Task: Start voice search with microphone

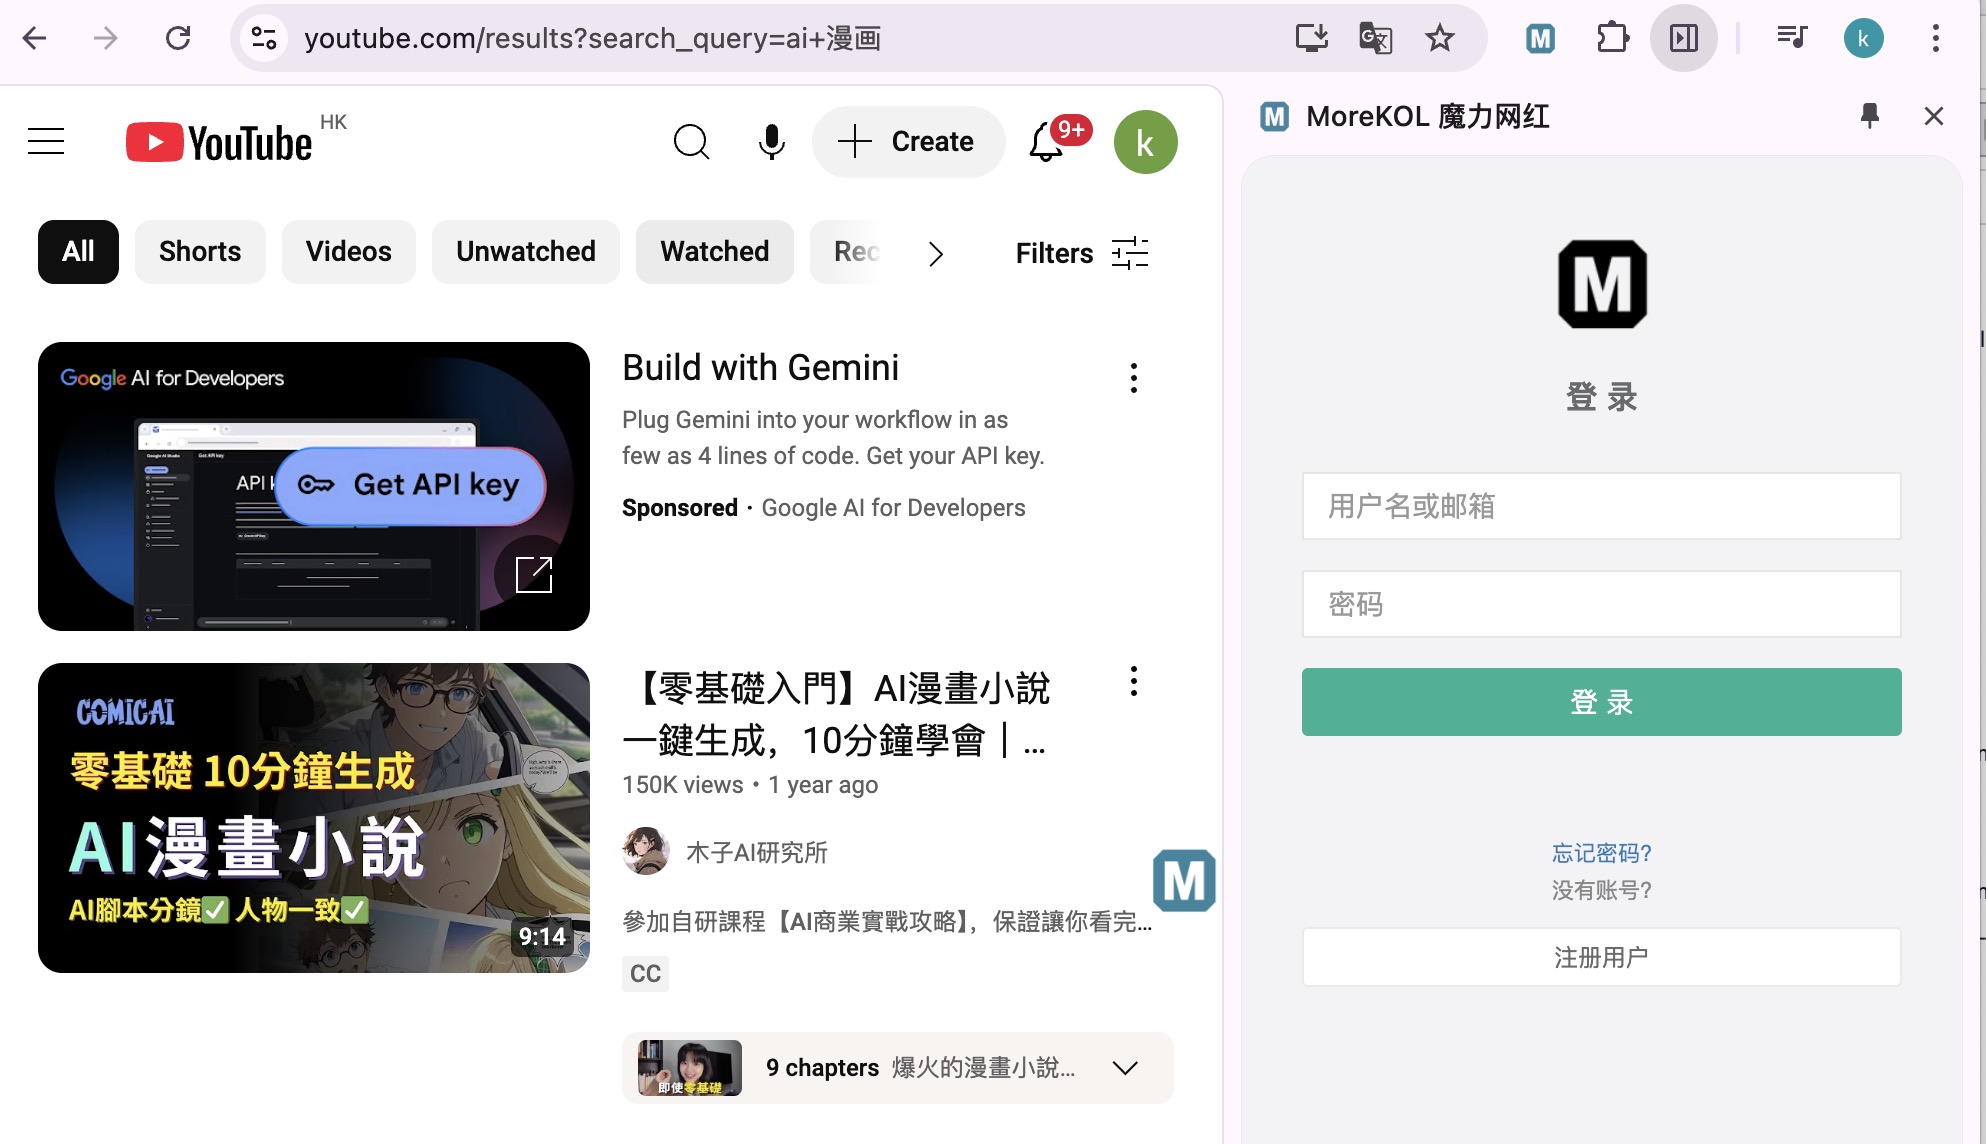Action: click(771, 142)
